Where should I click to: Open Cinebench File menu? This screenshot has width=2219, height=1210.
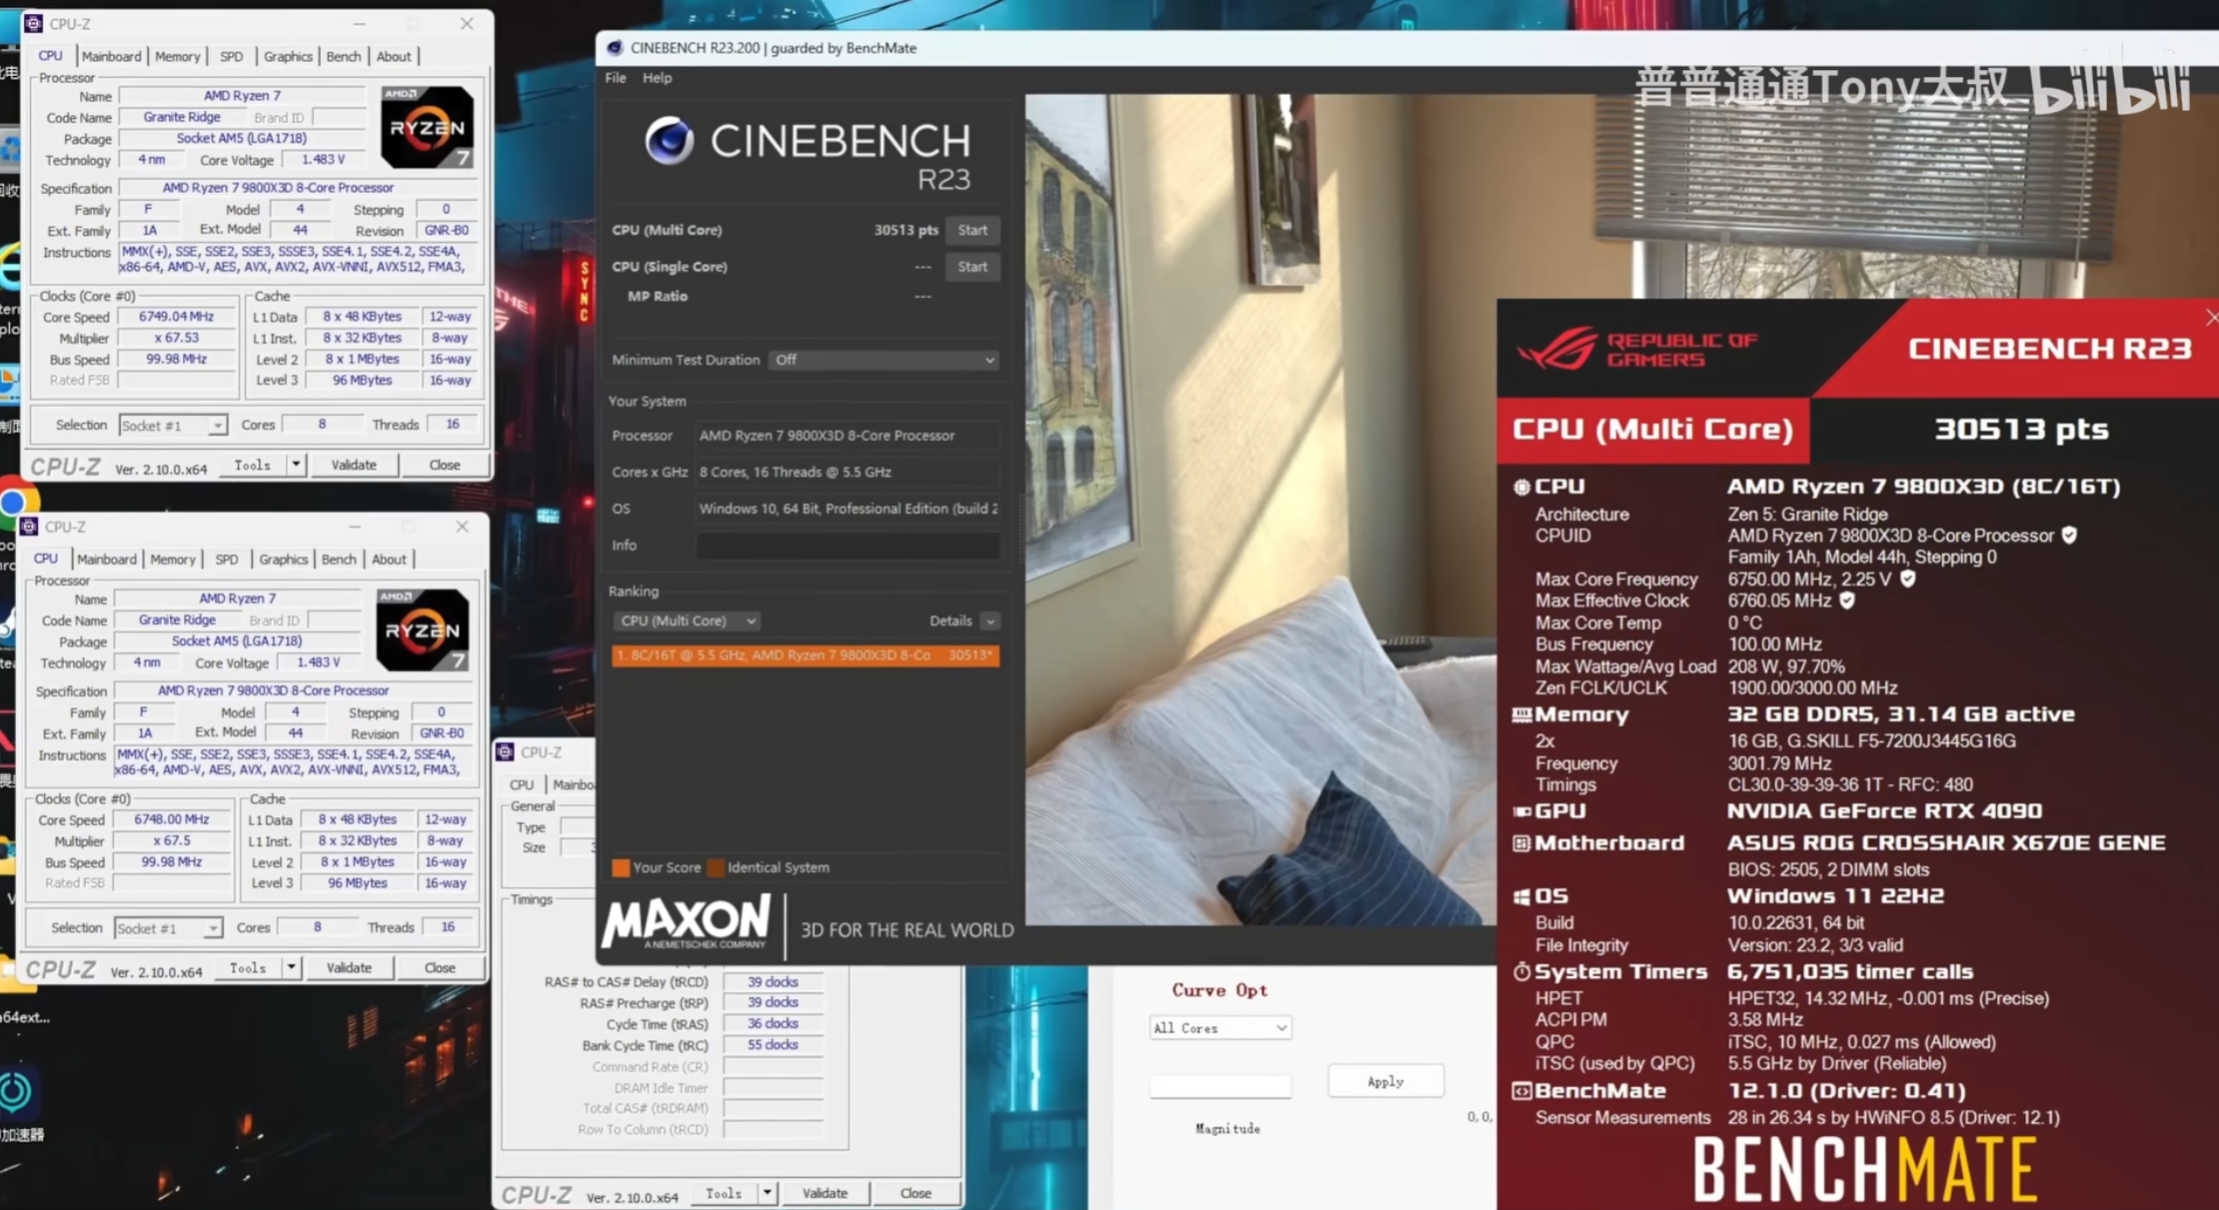point(615,78)
